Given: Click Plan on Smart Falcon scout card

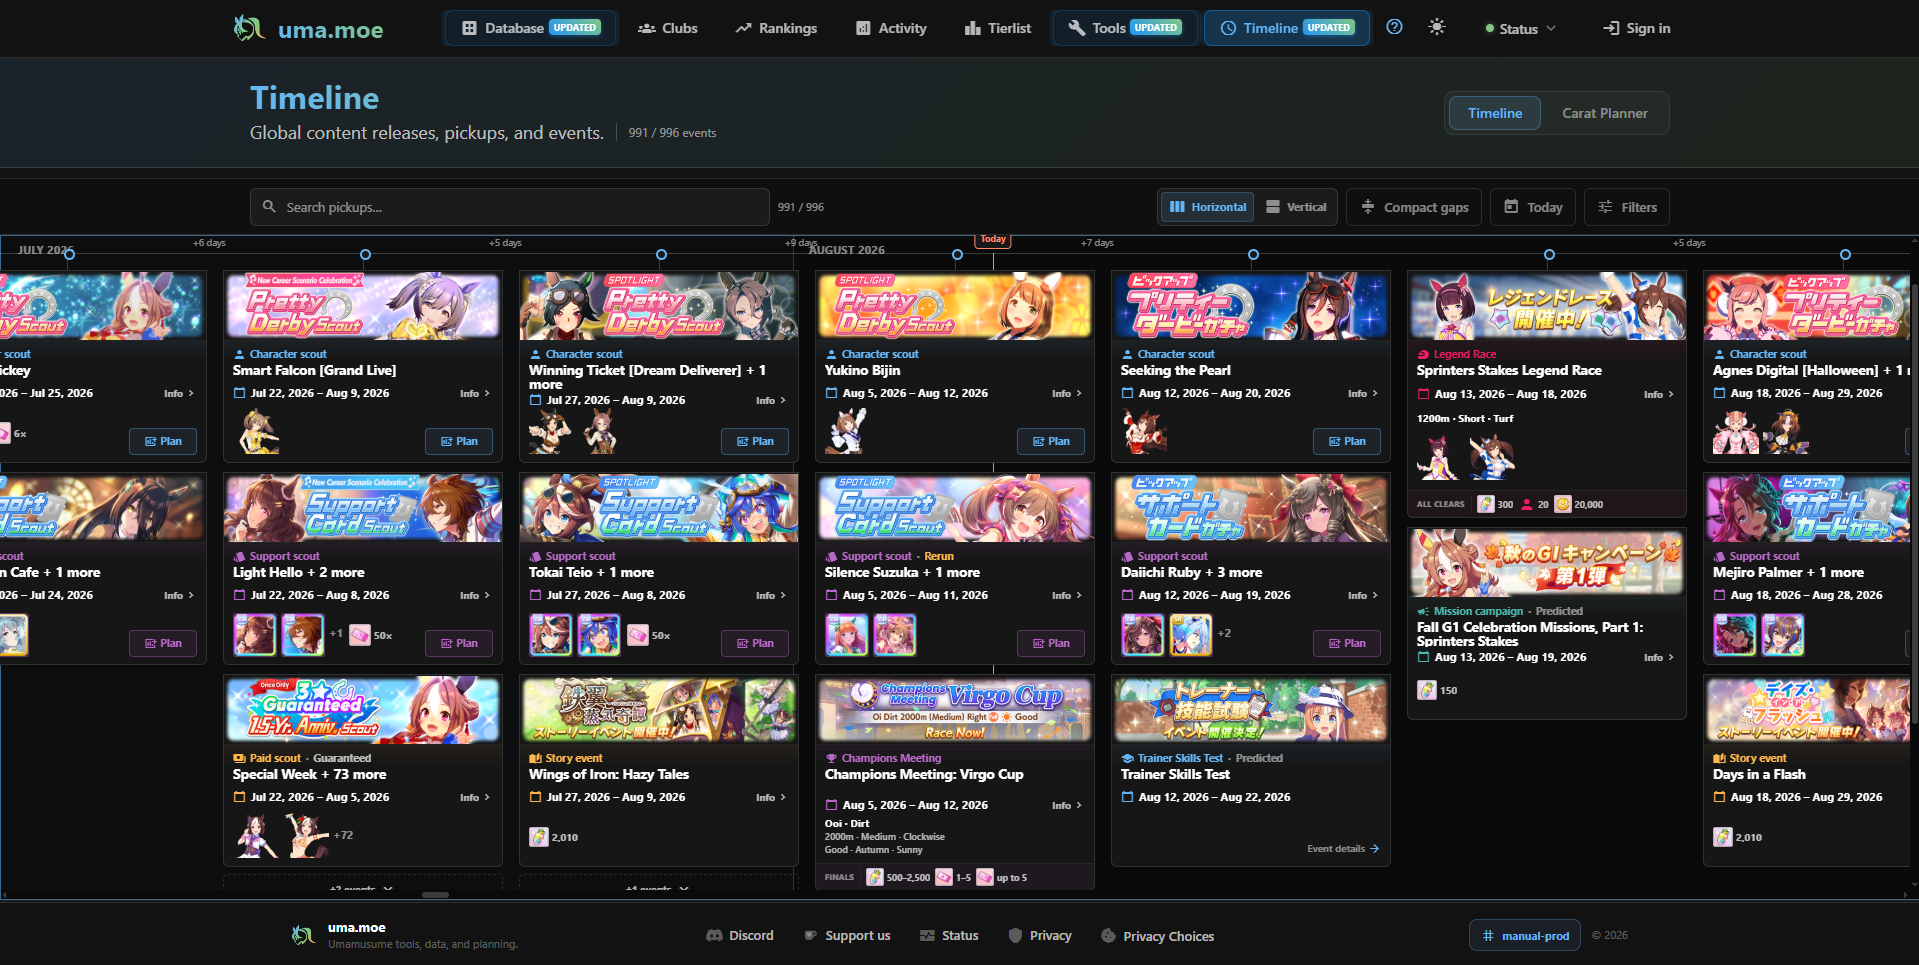Looking at the screenshot, I should [x=459, y=441].
